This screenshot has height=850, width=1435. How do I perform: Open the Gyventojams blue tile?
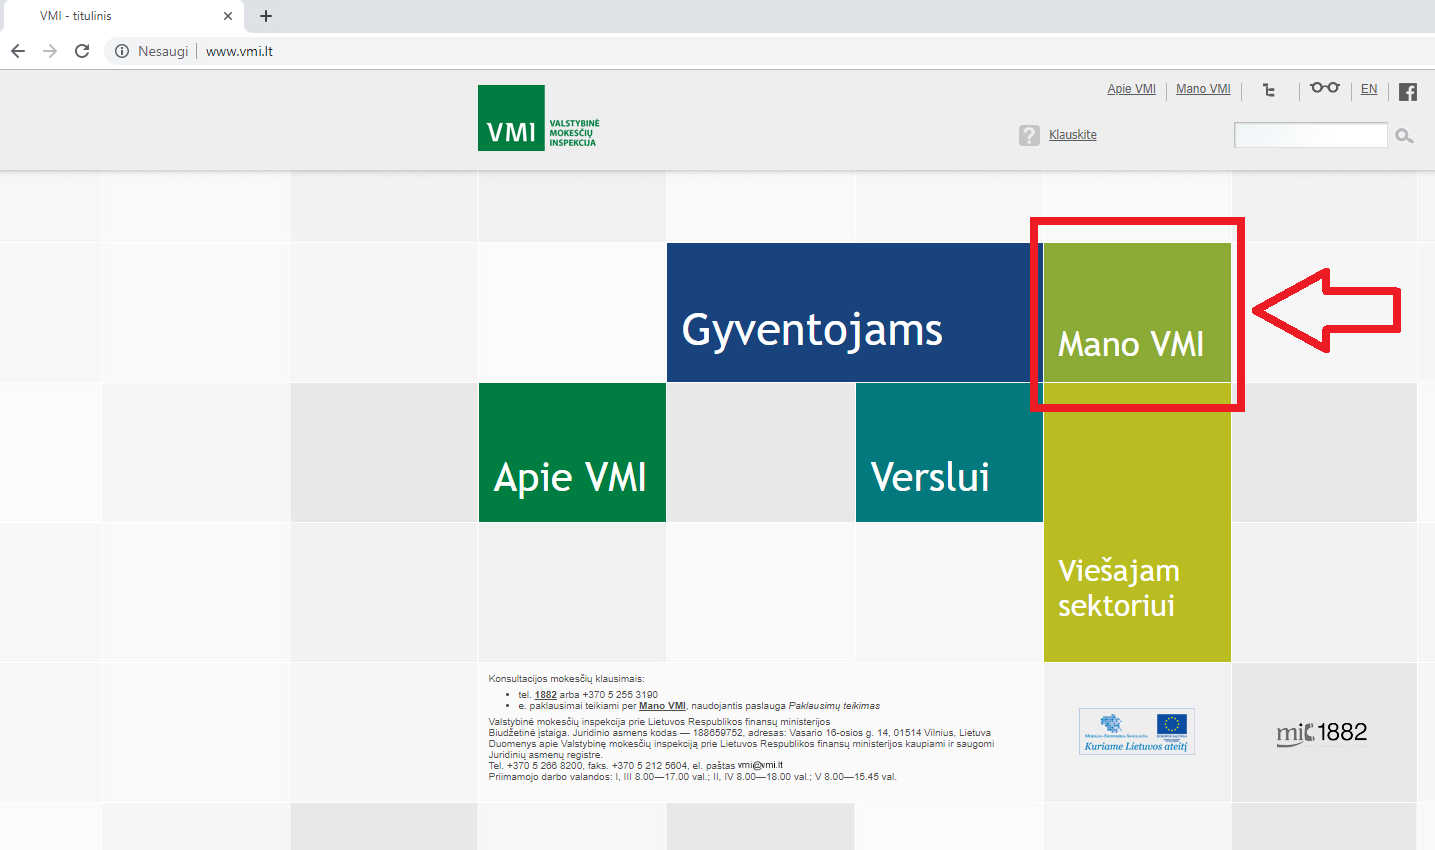tap(855, 312)
